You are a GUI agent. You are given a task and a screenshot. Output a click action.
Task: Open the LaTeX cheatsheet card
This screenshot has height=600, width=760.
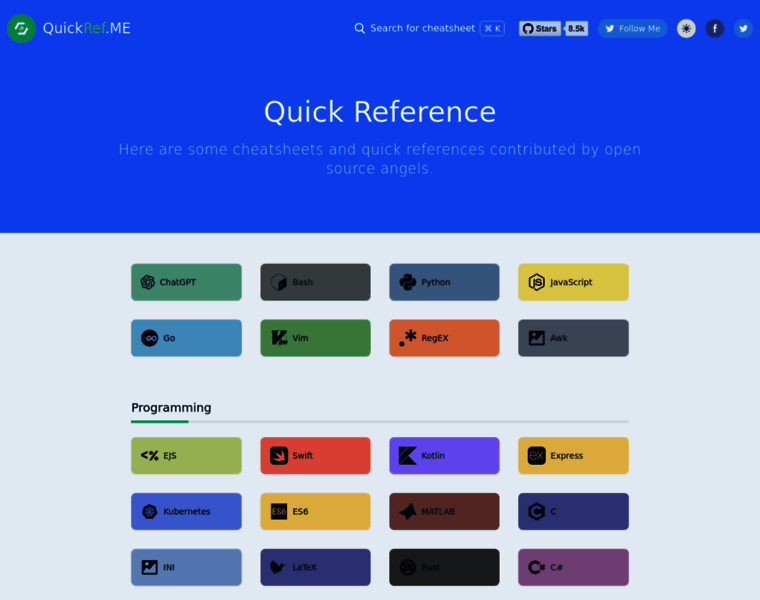pyautogui.click(x=316, y=567)
